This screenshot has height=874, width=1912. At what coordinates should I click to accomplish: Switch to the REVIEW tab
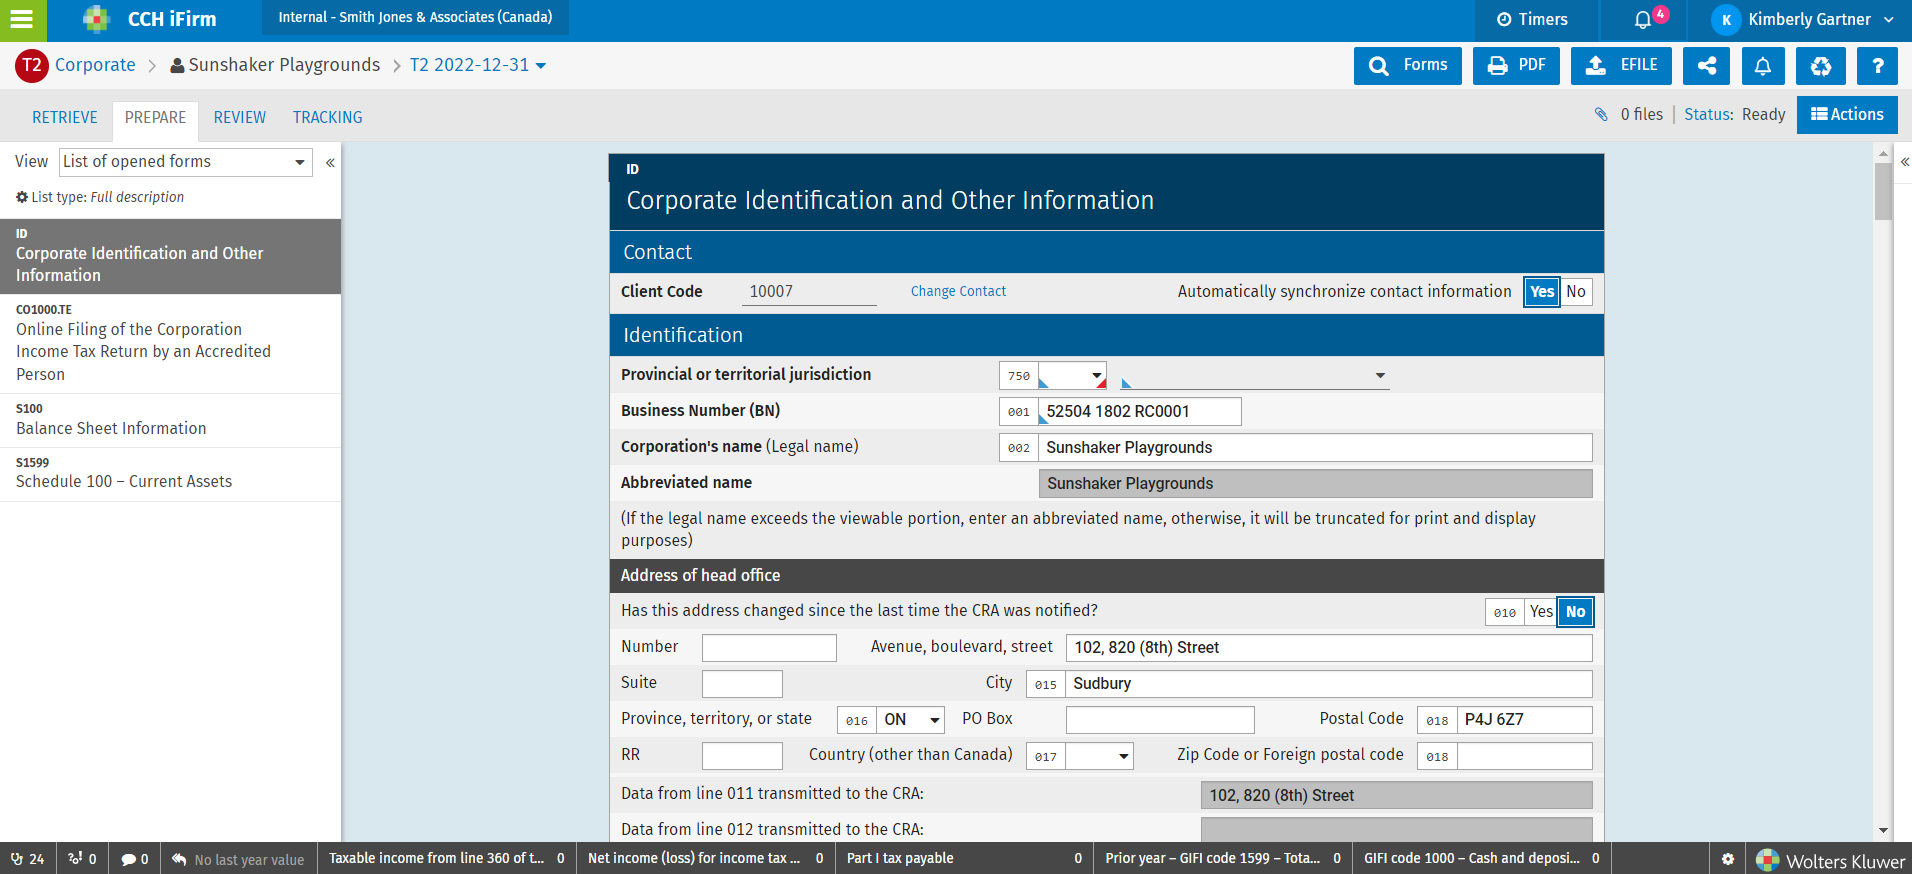pyautogui.click(x=239, y=118)
